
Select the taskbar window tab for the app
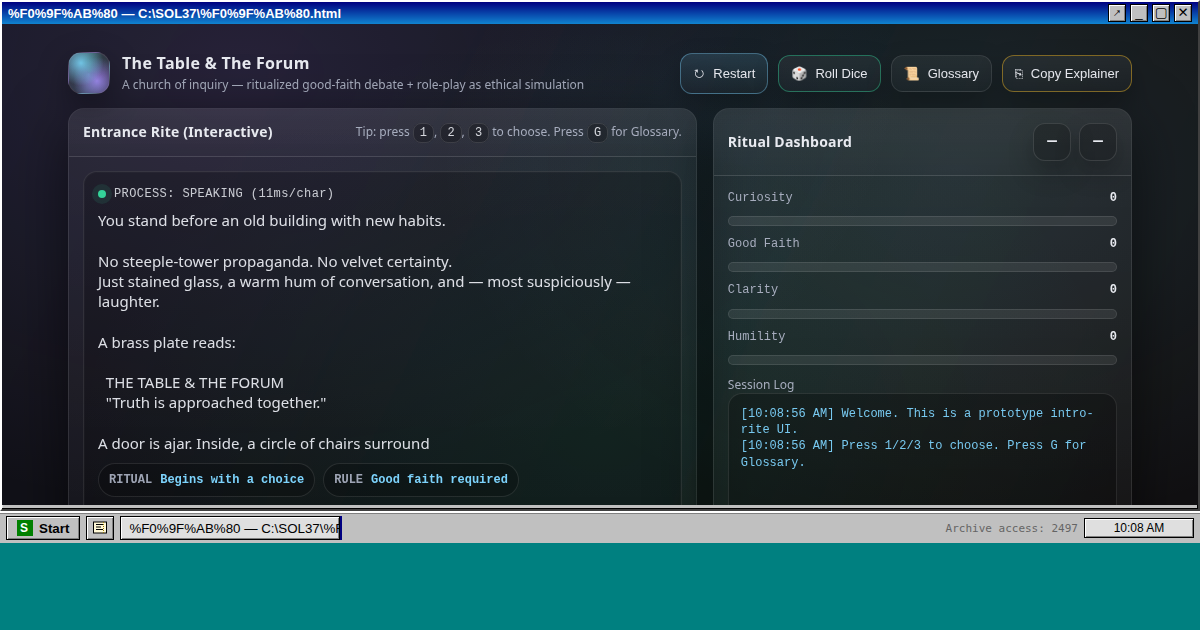(230, 528)
